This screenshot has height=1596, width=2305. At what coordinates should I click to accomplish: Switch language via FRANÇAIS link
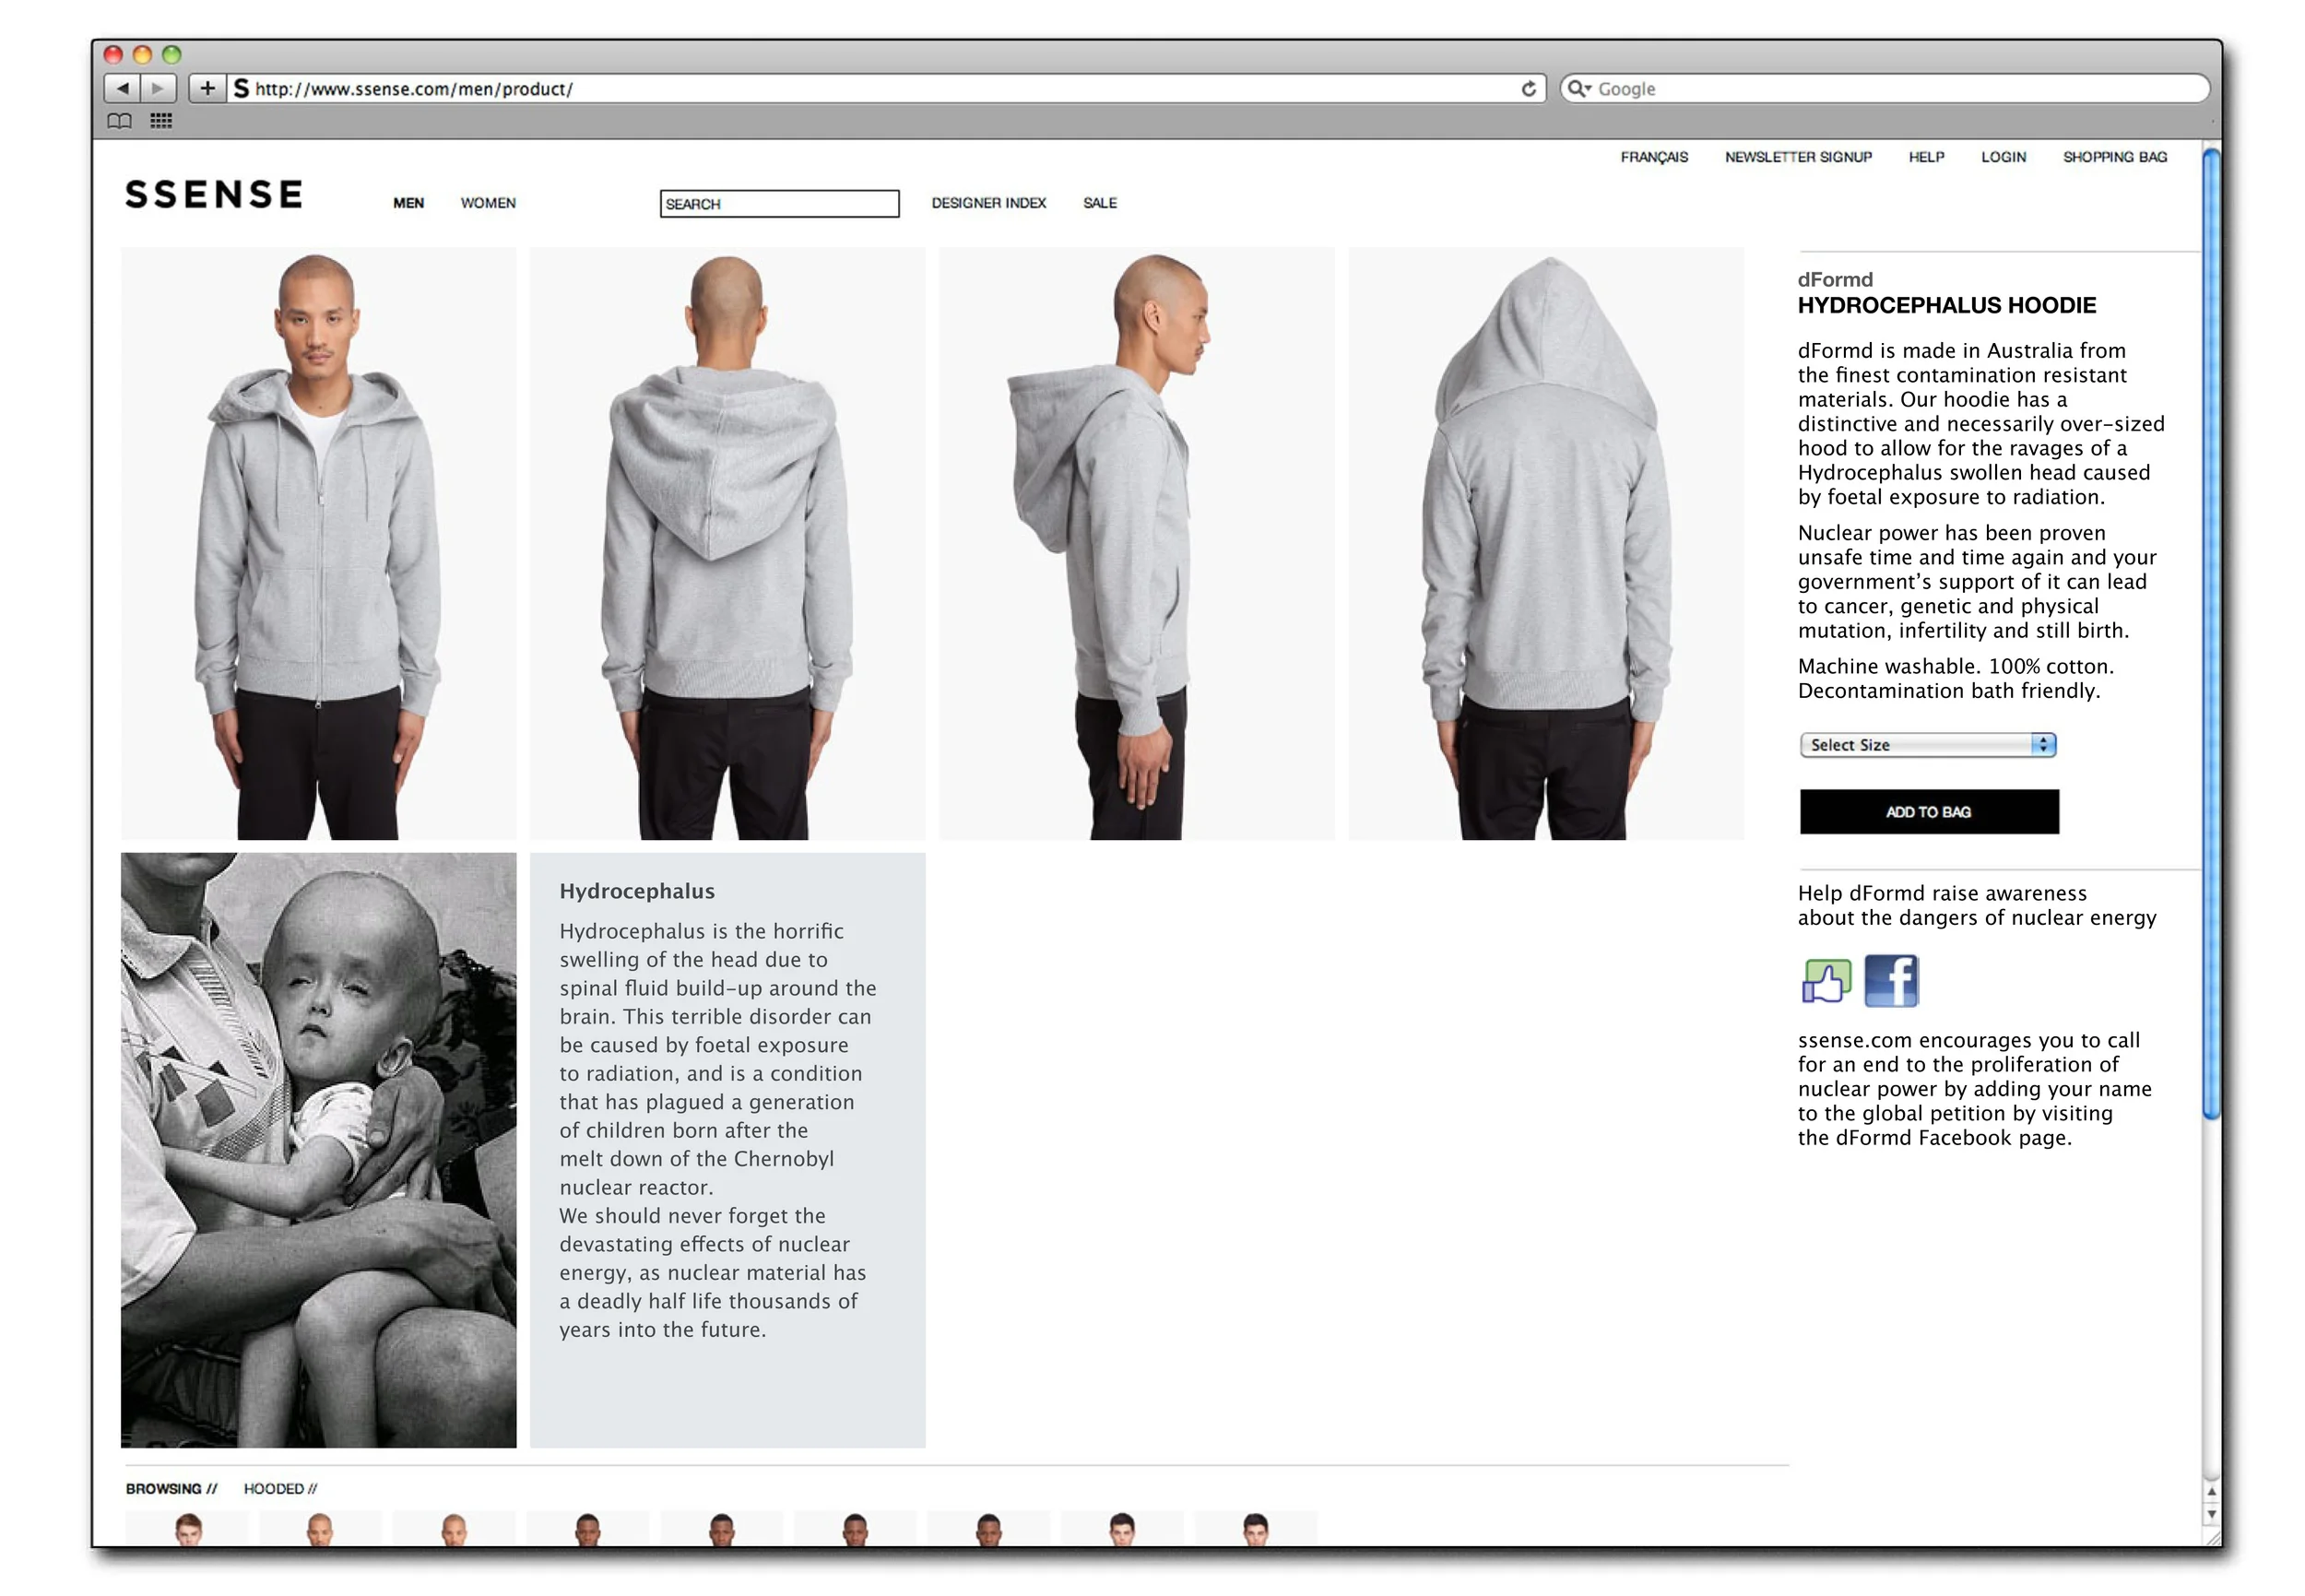[1654, 157]
